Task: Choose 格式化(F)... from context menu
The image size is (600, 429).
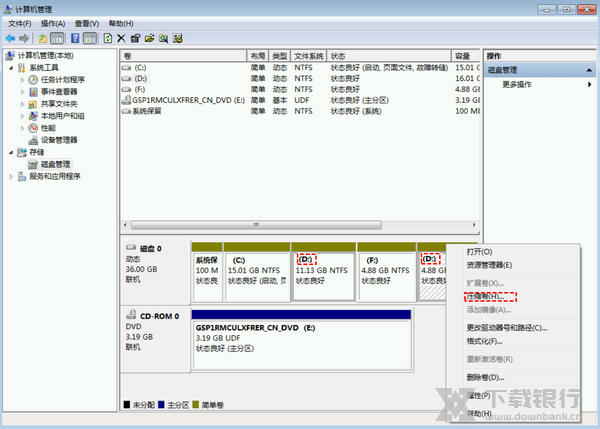Action: point(484,341)
